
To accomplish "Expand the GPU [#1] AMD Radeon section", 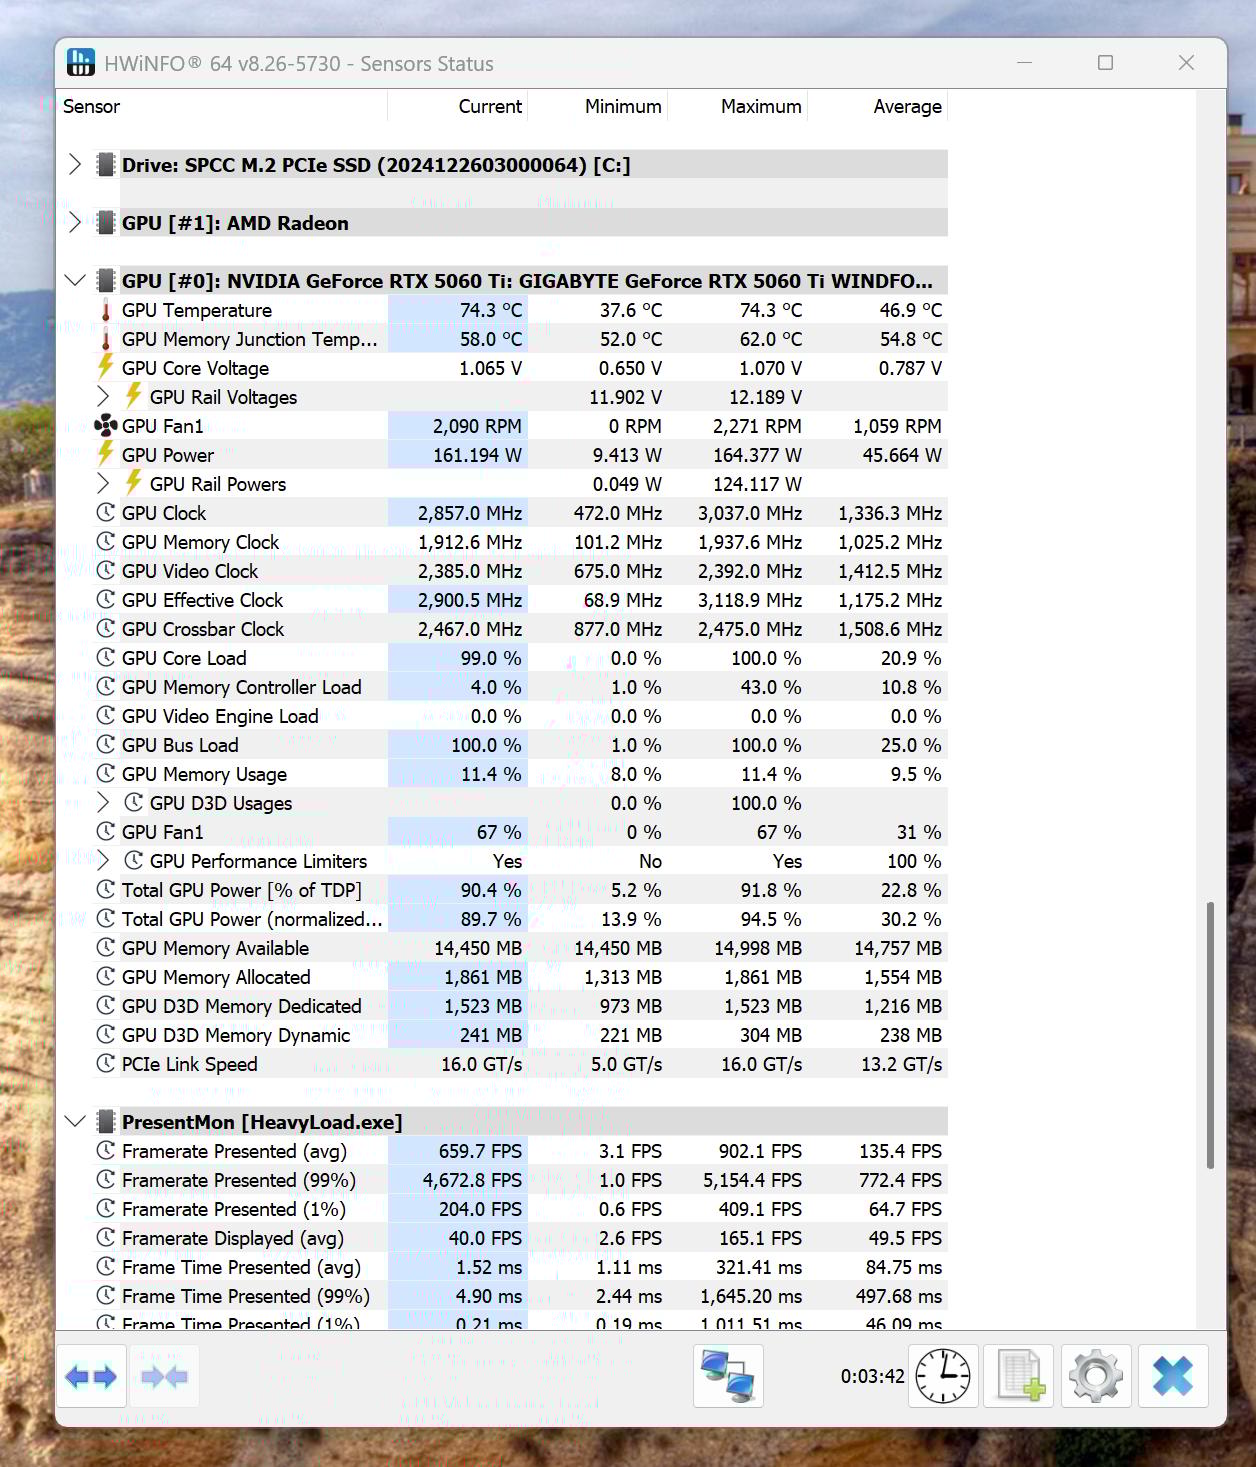I will (75, 223).
